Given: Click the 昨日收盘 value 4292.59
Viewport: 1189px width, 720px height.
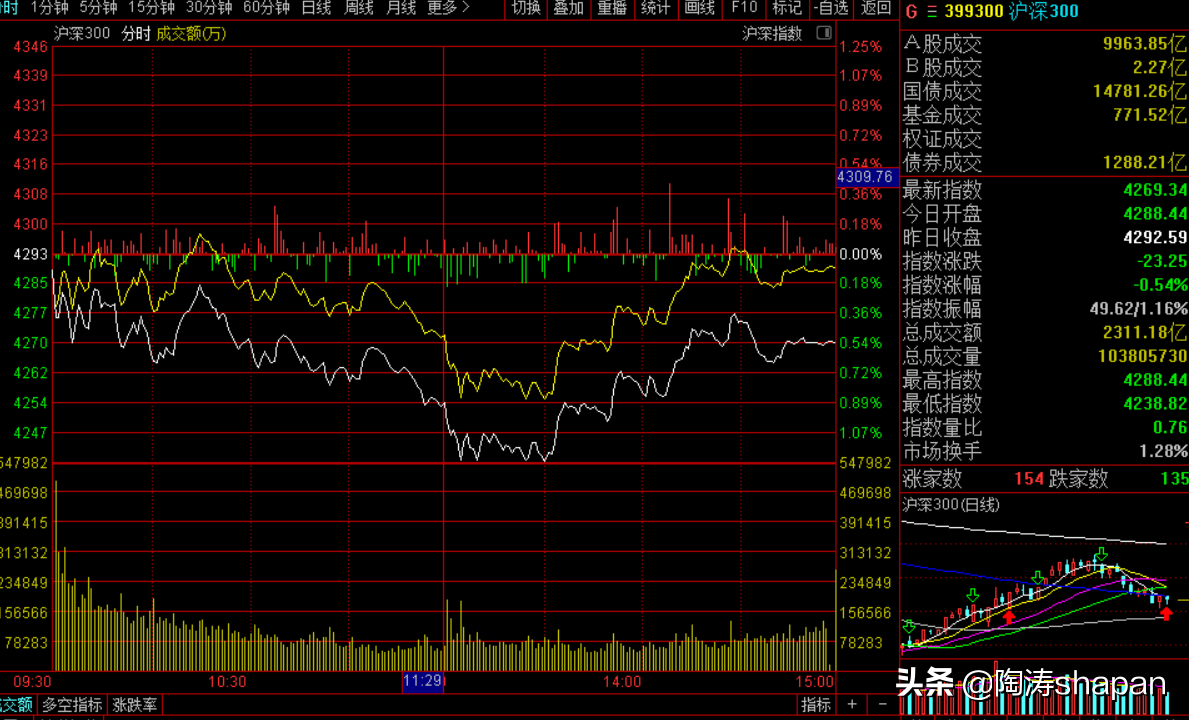Looking at the screenshot, I should point(1155,238).
